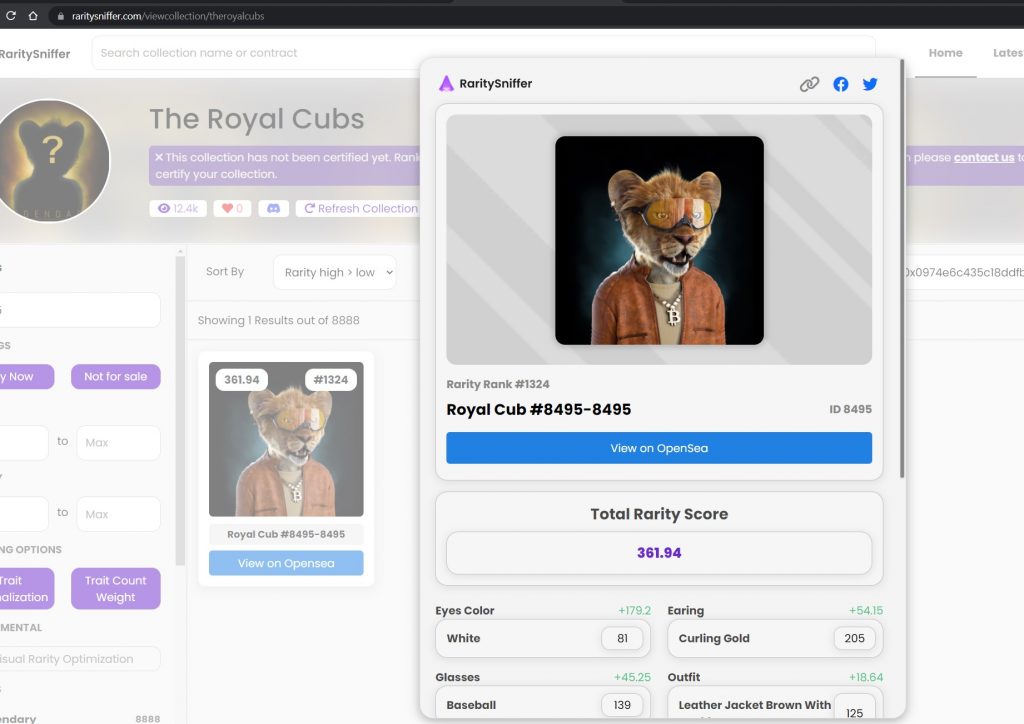The height and width of the screenshot is (724, 1024).
Task: Share on Facebook icon
Action: 840,84
